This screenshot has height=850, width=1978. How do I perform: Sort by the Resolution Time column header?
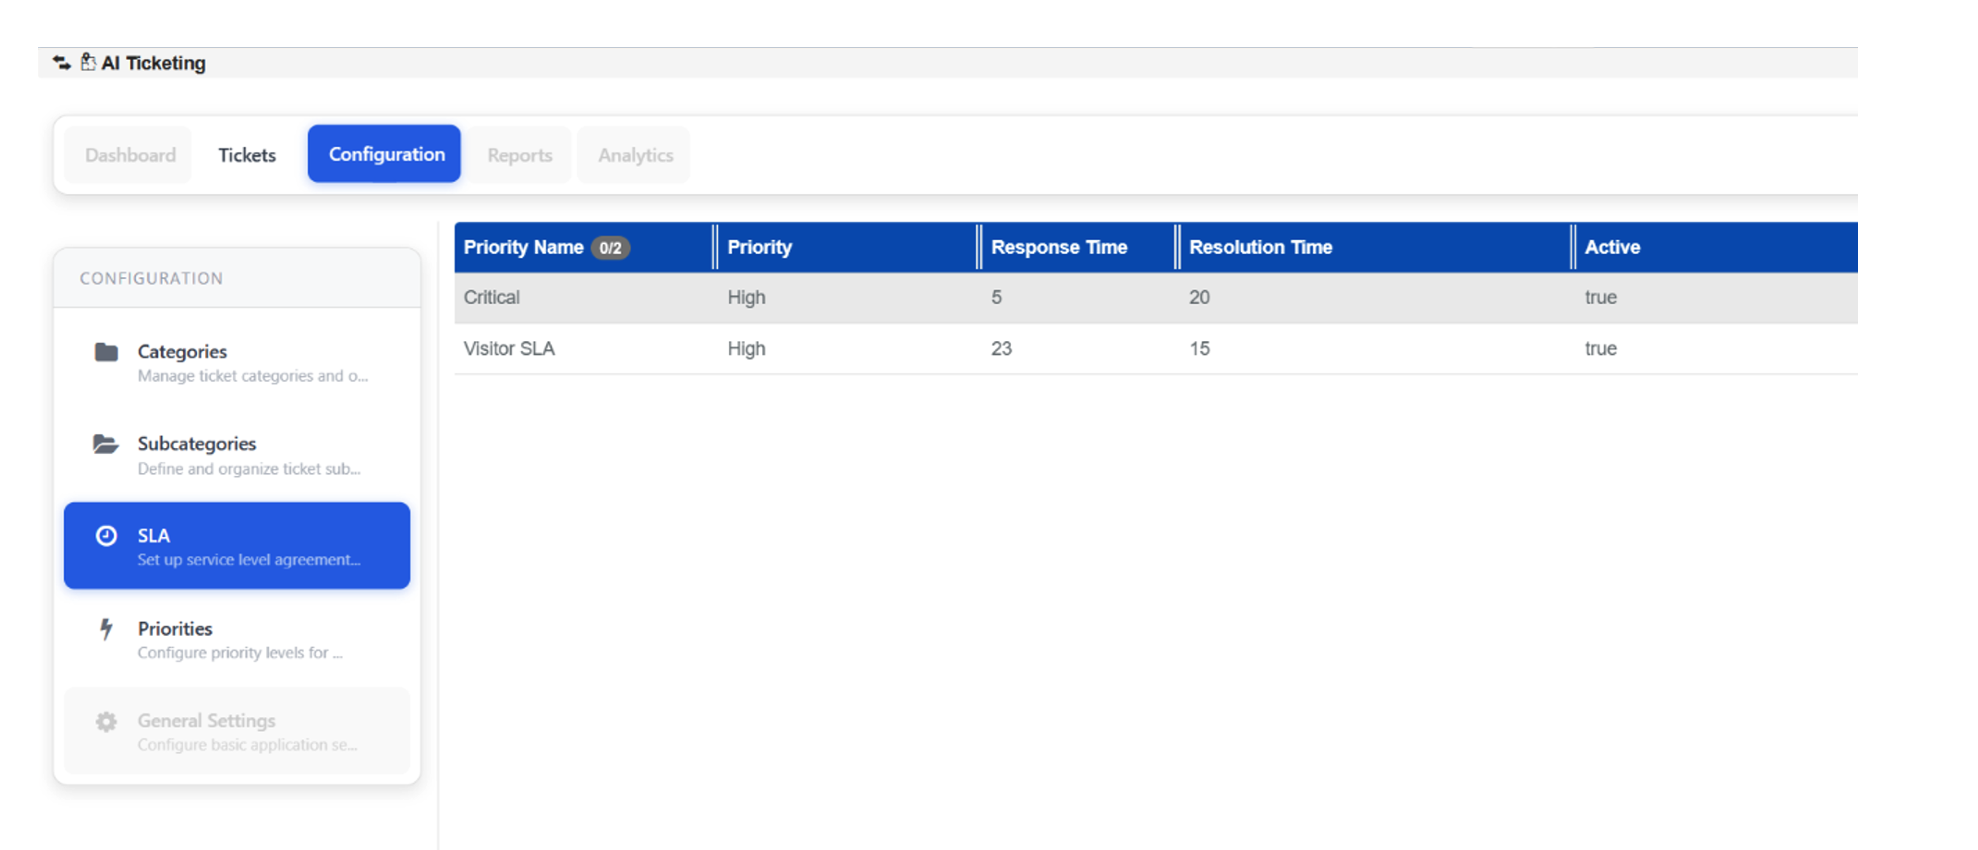pos(1260,247)
